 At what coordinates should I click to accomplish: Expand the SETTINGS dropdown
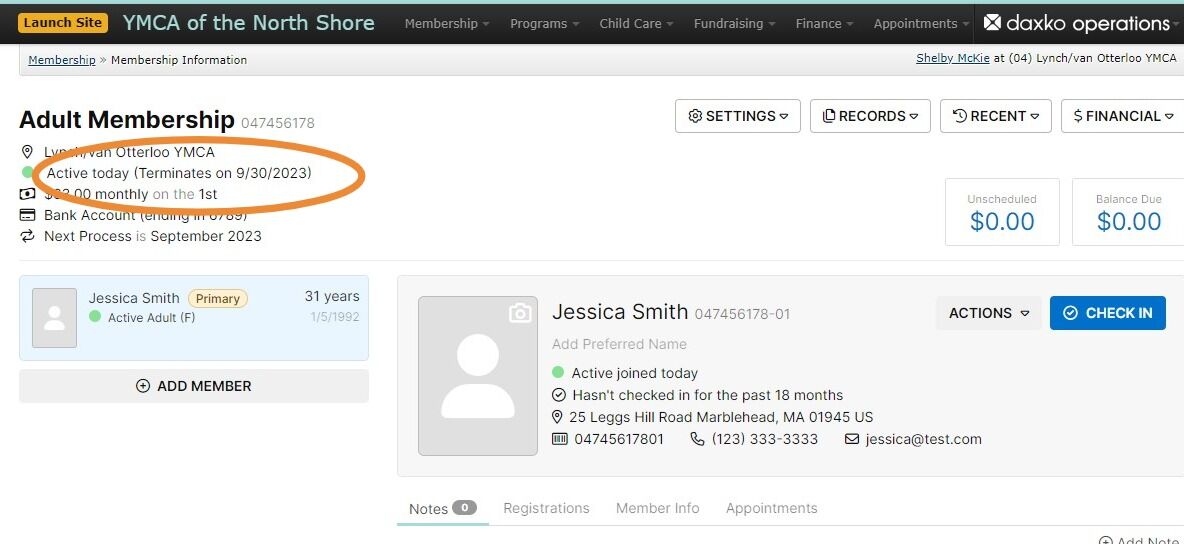tap(738, 116)
